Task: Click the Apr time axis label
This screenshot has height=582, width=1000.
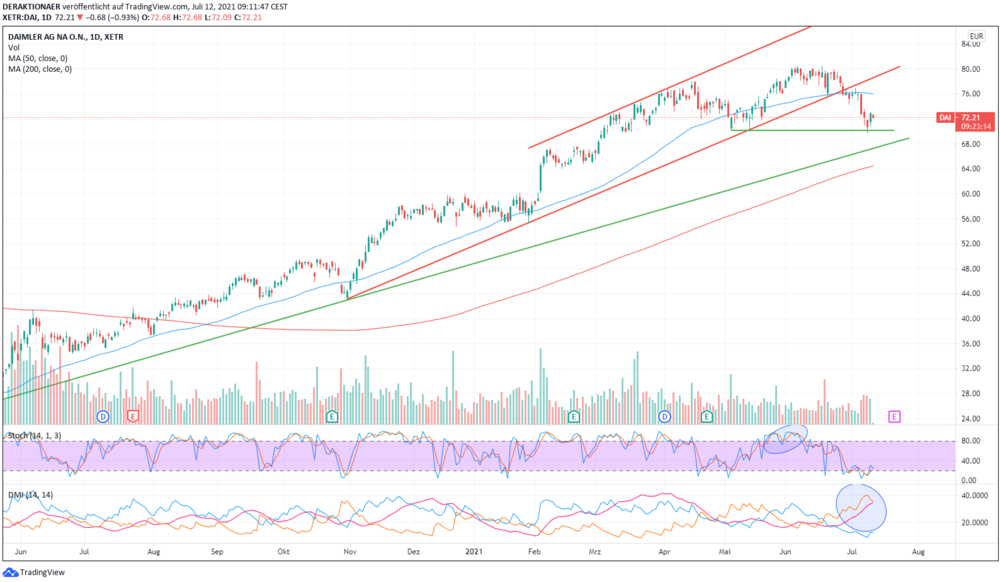Action: 665,551
